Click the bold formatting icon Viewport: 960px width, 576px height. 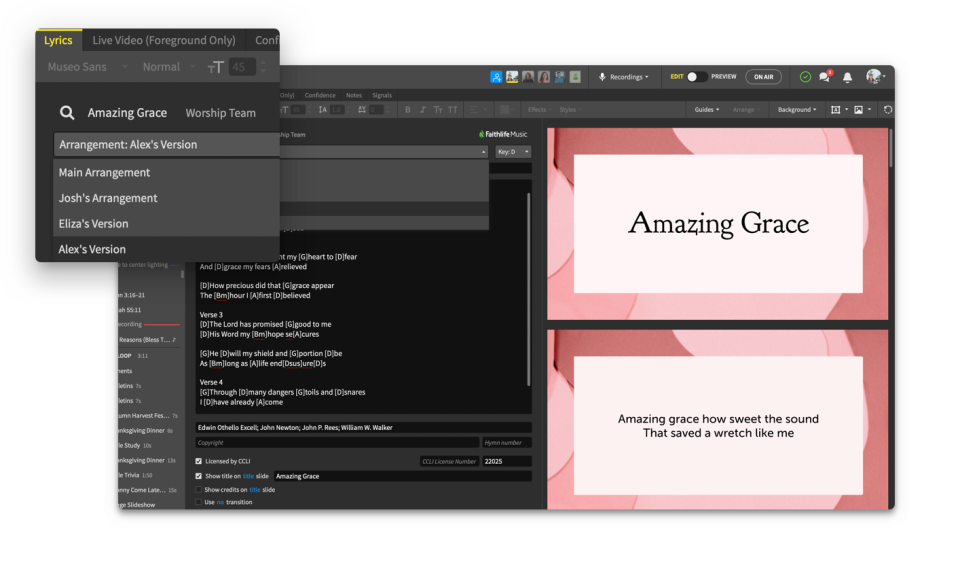408,109
